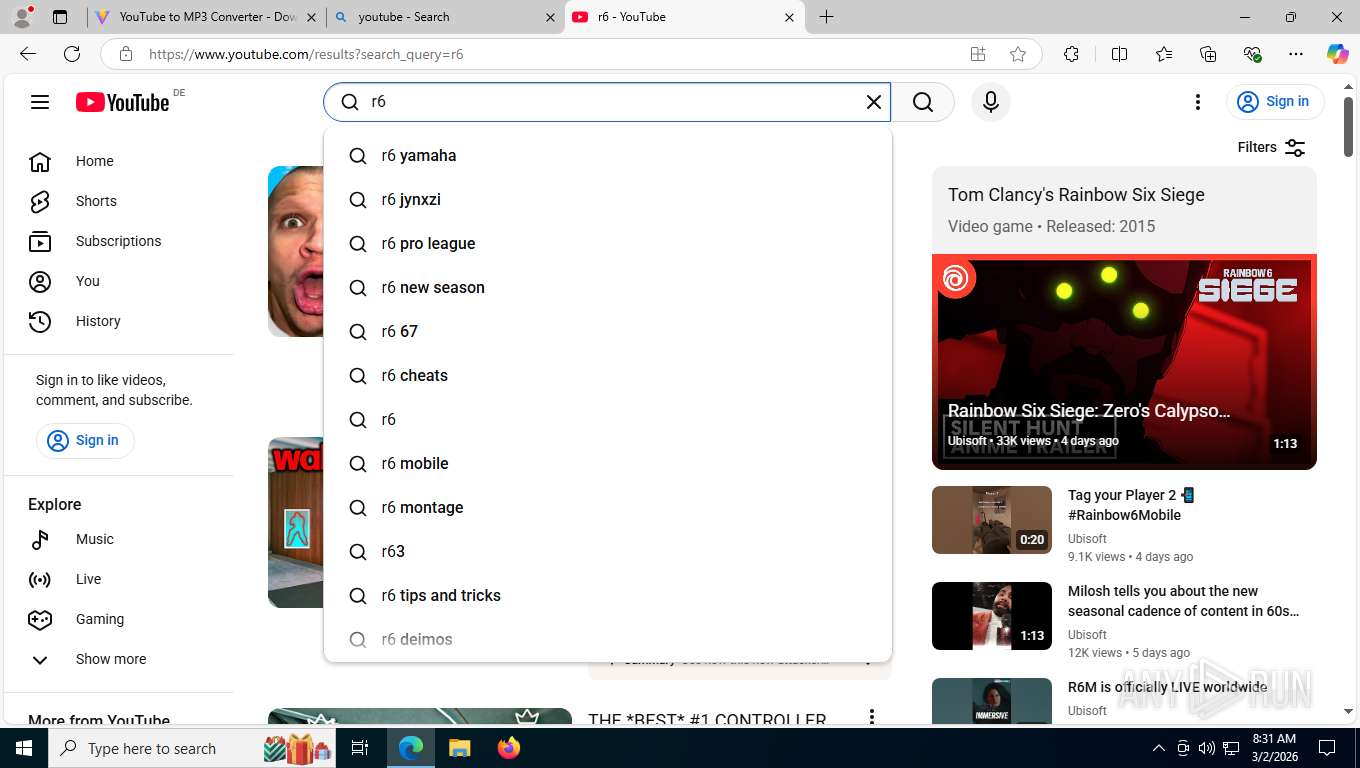Add page to favorites star icon
1360x768 pixels.
click(x=1018, y=55)
